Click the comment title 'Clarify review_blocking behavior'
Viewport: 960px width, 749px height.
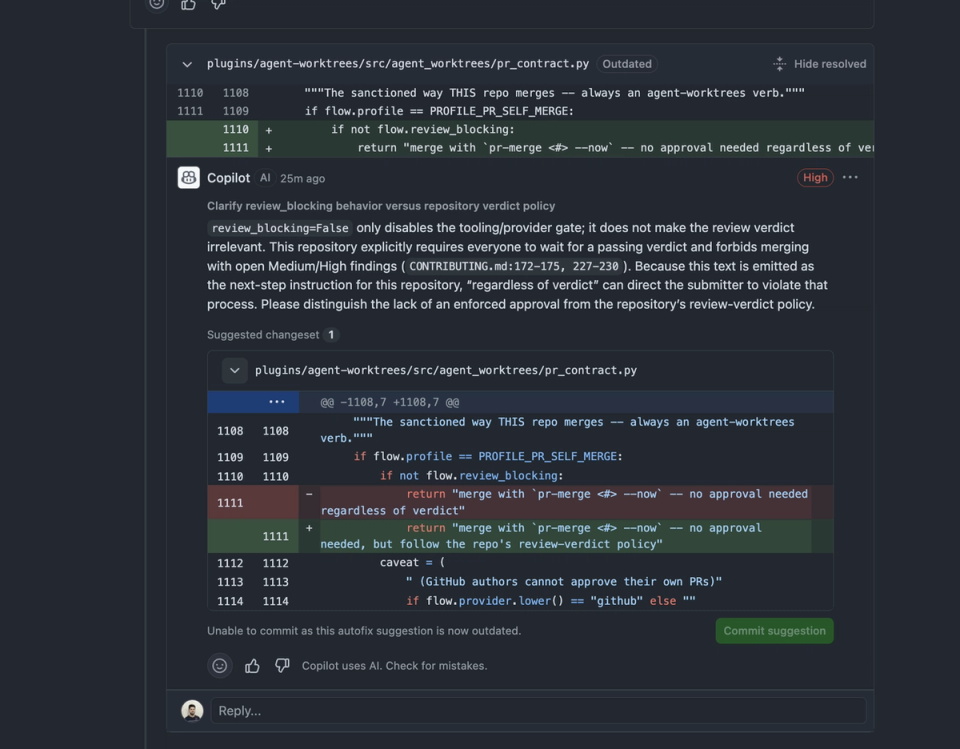381,206
